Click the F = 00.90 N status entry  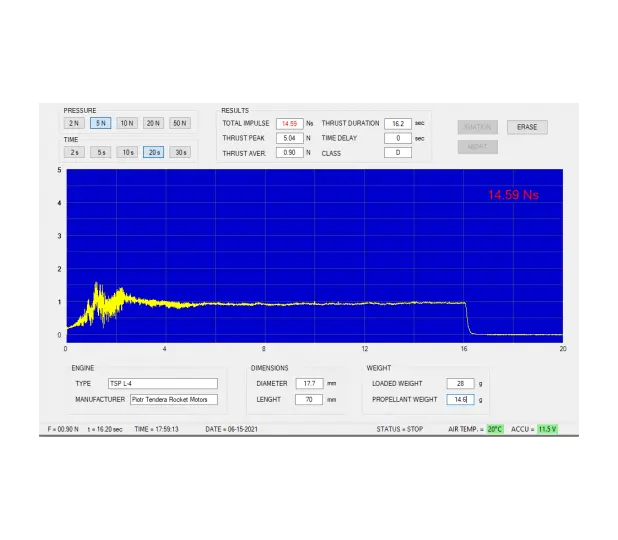63,429
